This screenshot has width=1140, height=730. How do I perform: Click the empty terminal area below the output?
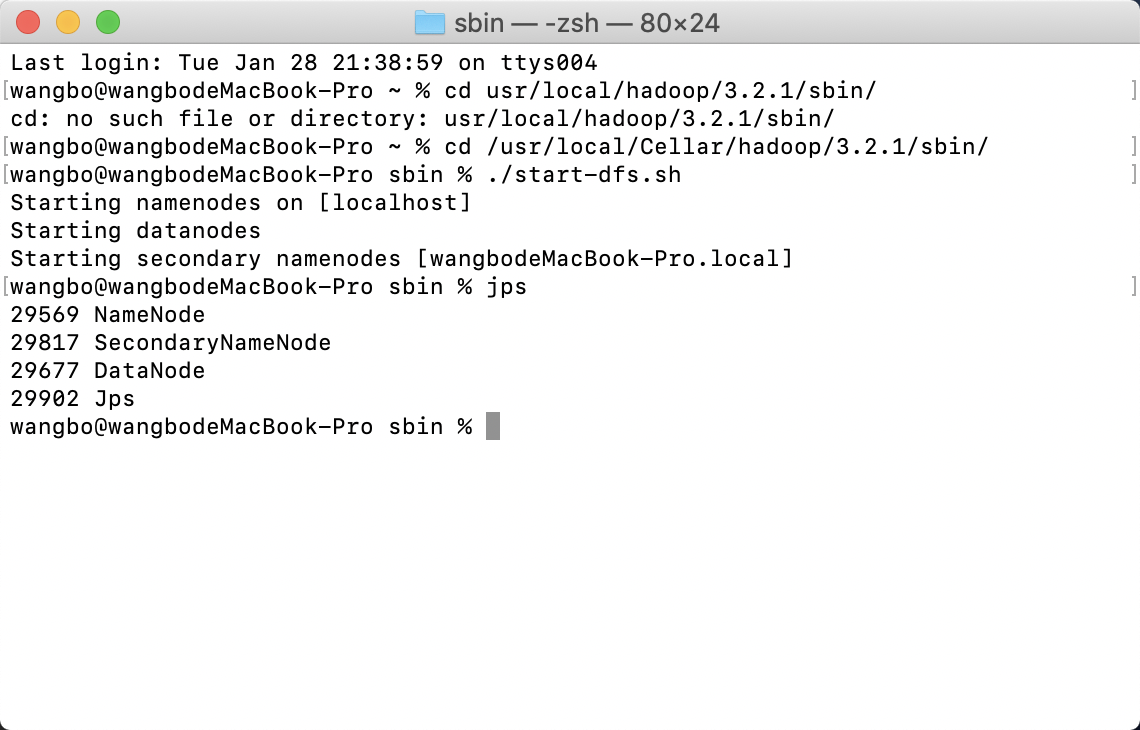coord(570,580)
